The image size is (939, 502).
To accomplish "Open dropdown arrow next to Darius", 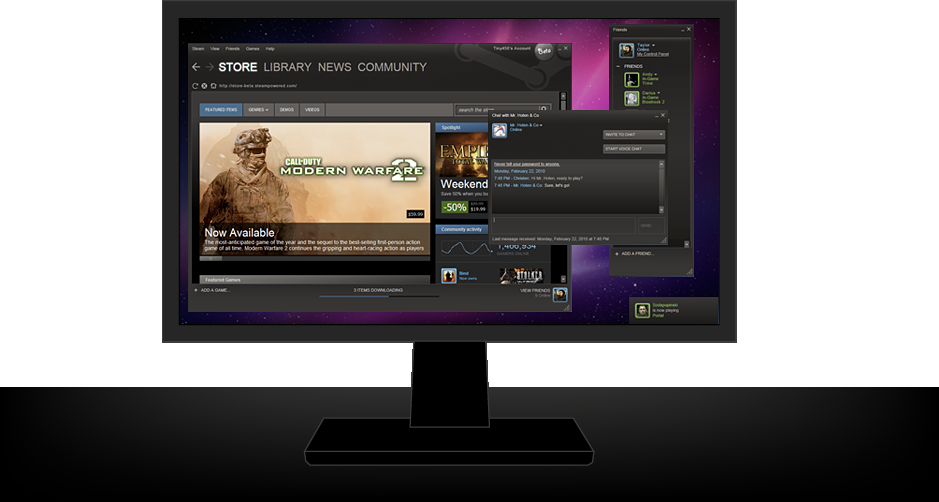I will pyautogui.click(x=659, y=93).
